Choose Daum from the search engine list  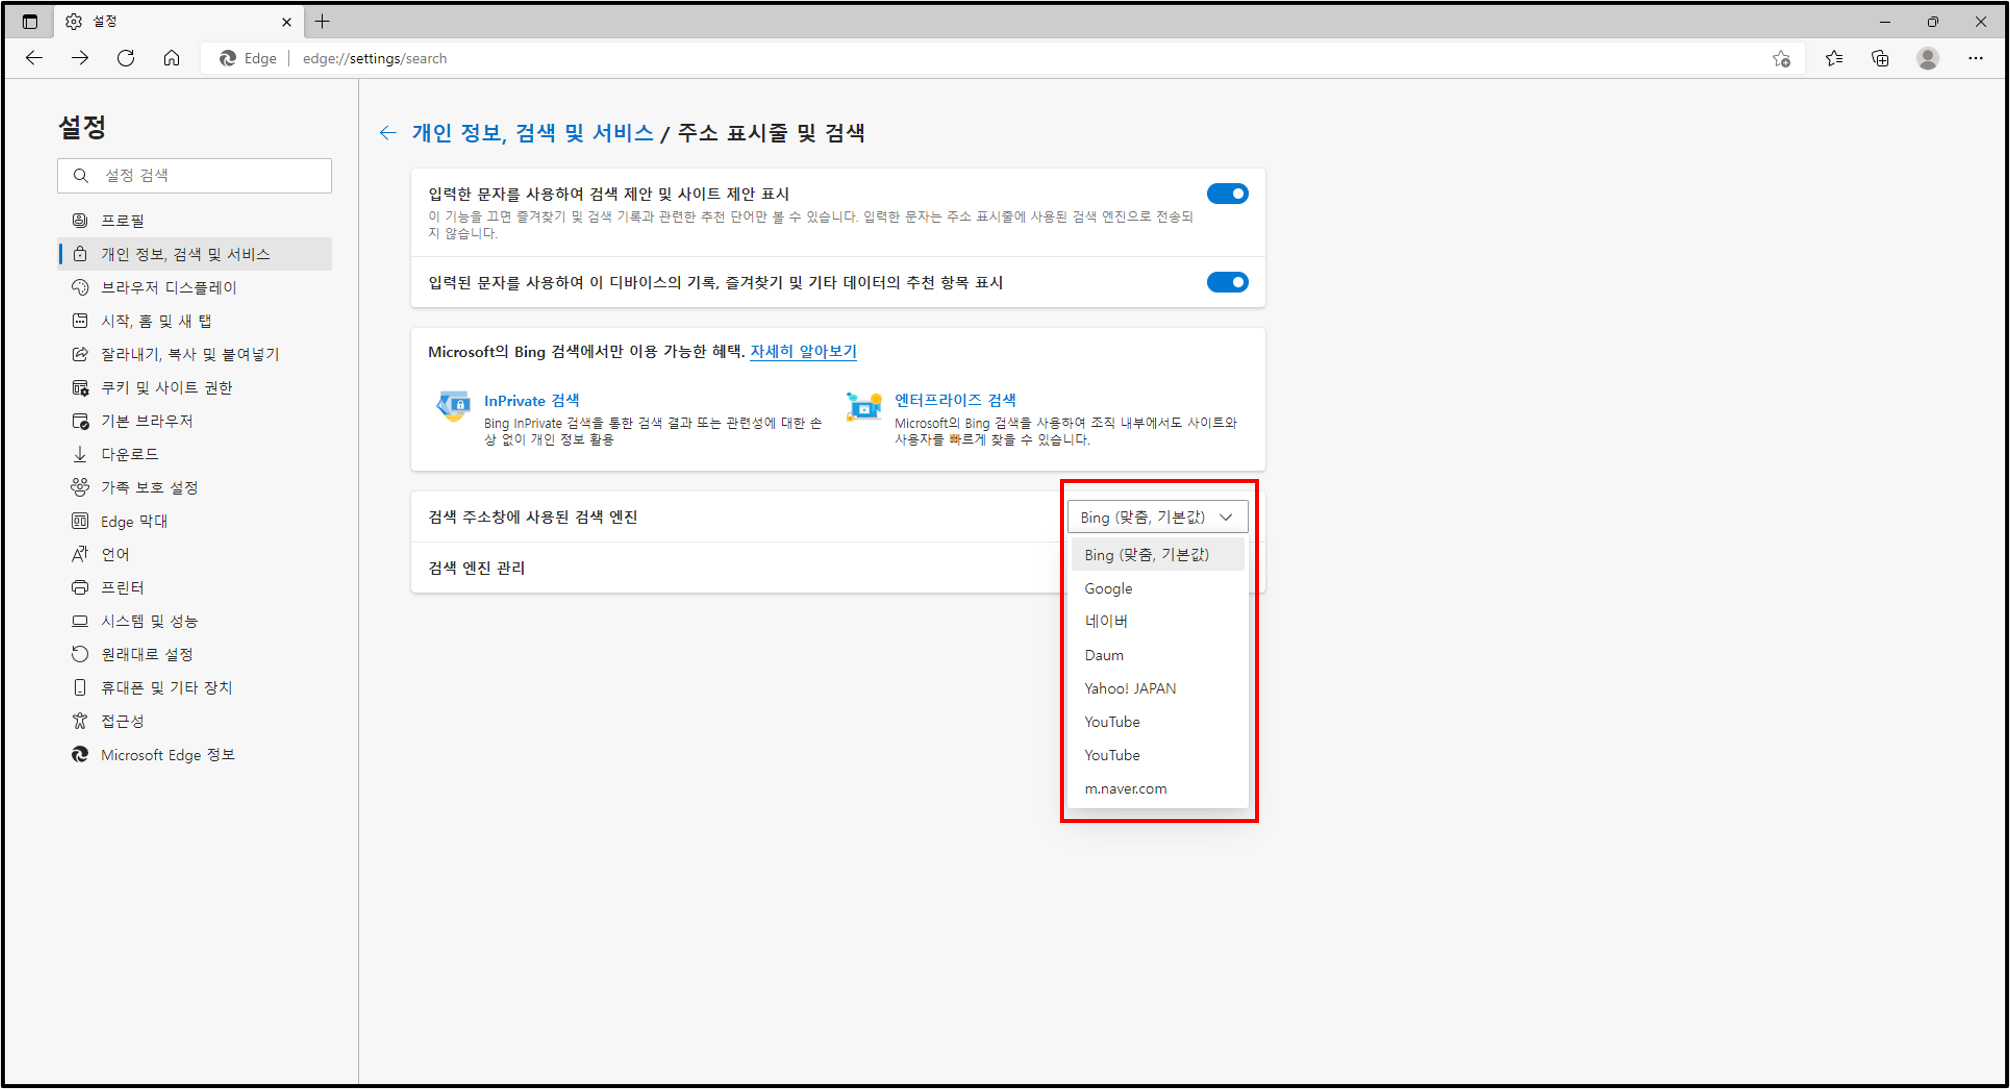(1157, 655)
